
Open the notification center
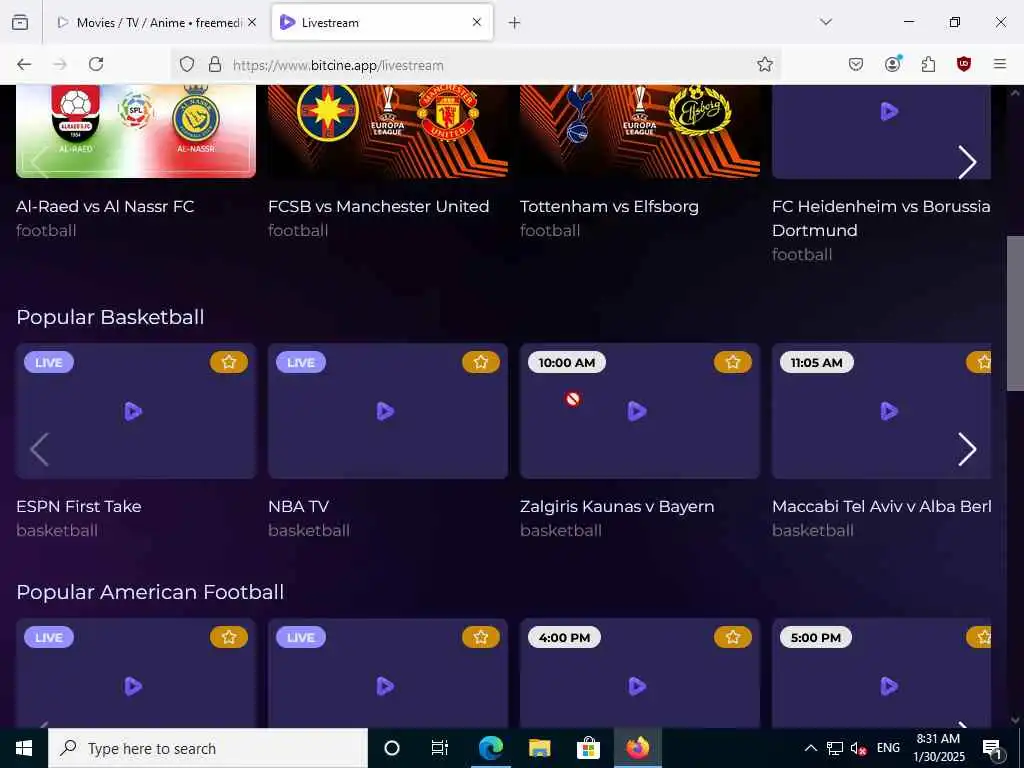tap(992, 748)
